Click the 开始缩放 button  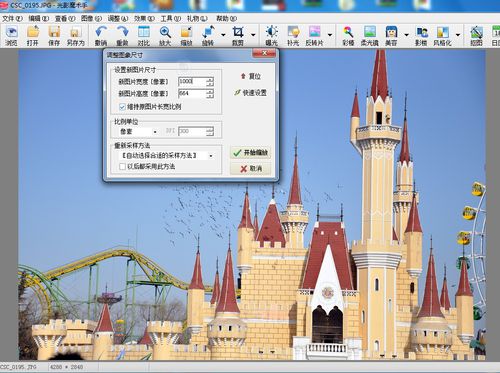point(251,153)
